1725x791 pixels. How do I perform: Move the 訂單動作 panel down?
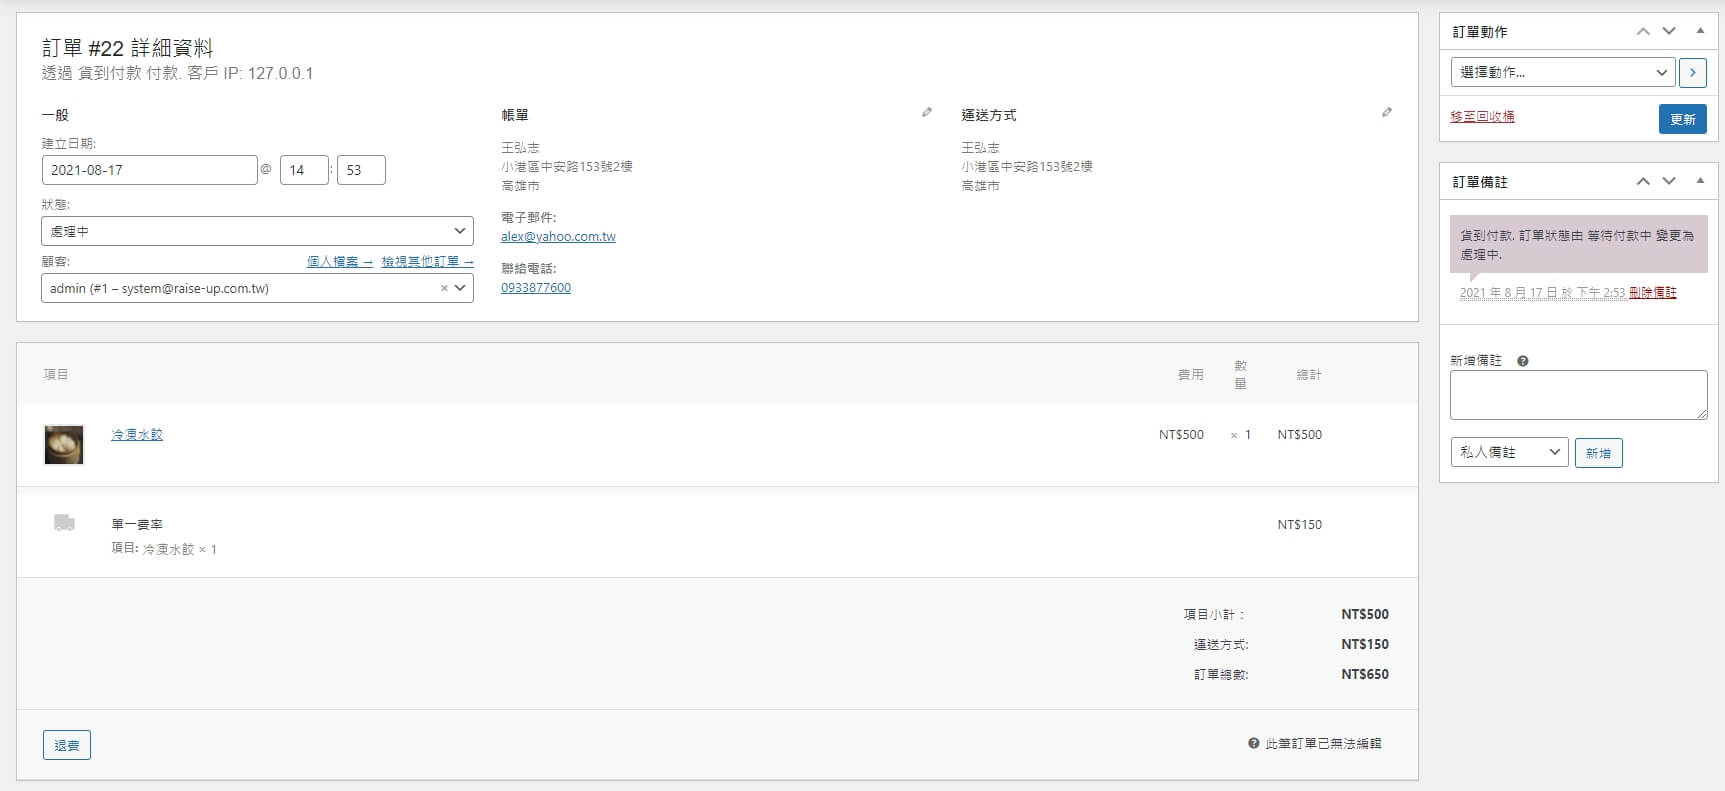point(1669,32)
